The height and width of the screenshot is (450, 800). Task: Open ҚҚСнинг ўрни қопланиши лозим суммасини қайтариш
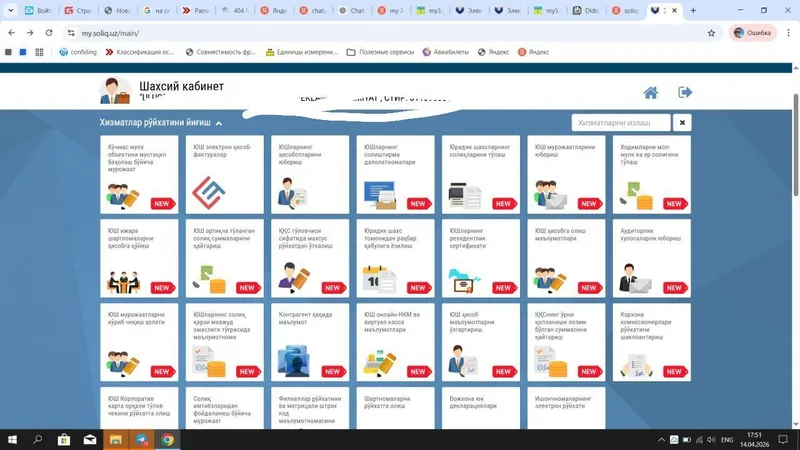(566, 342)
